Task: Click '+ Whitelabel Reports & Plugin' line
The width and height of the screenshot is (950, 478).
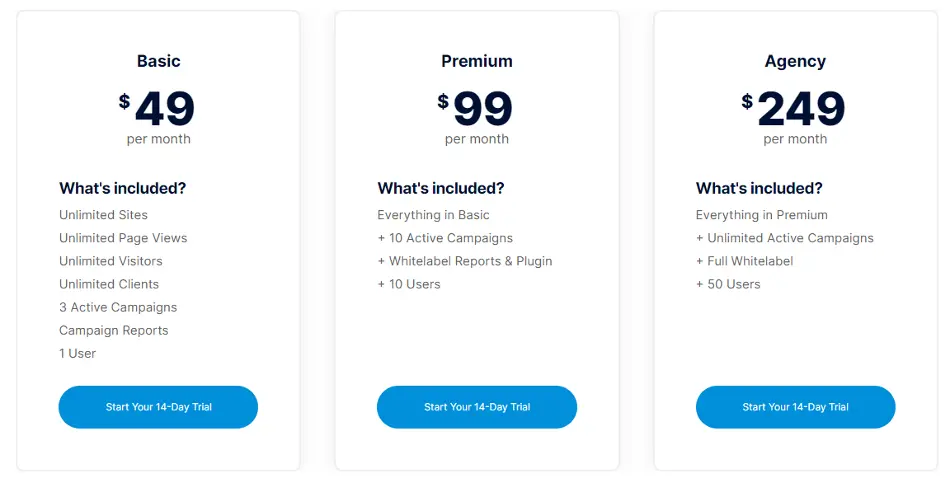Action: coord(465,261)
